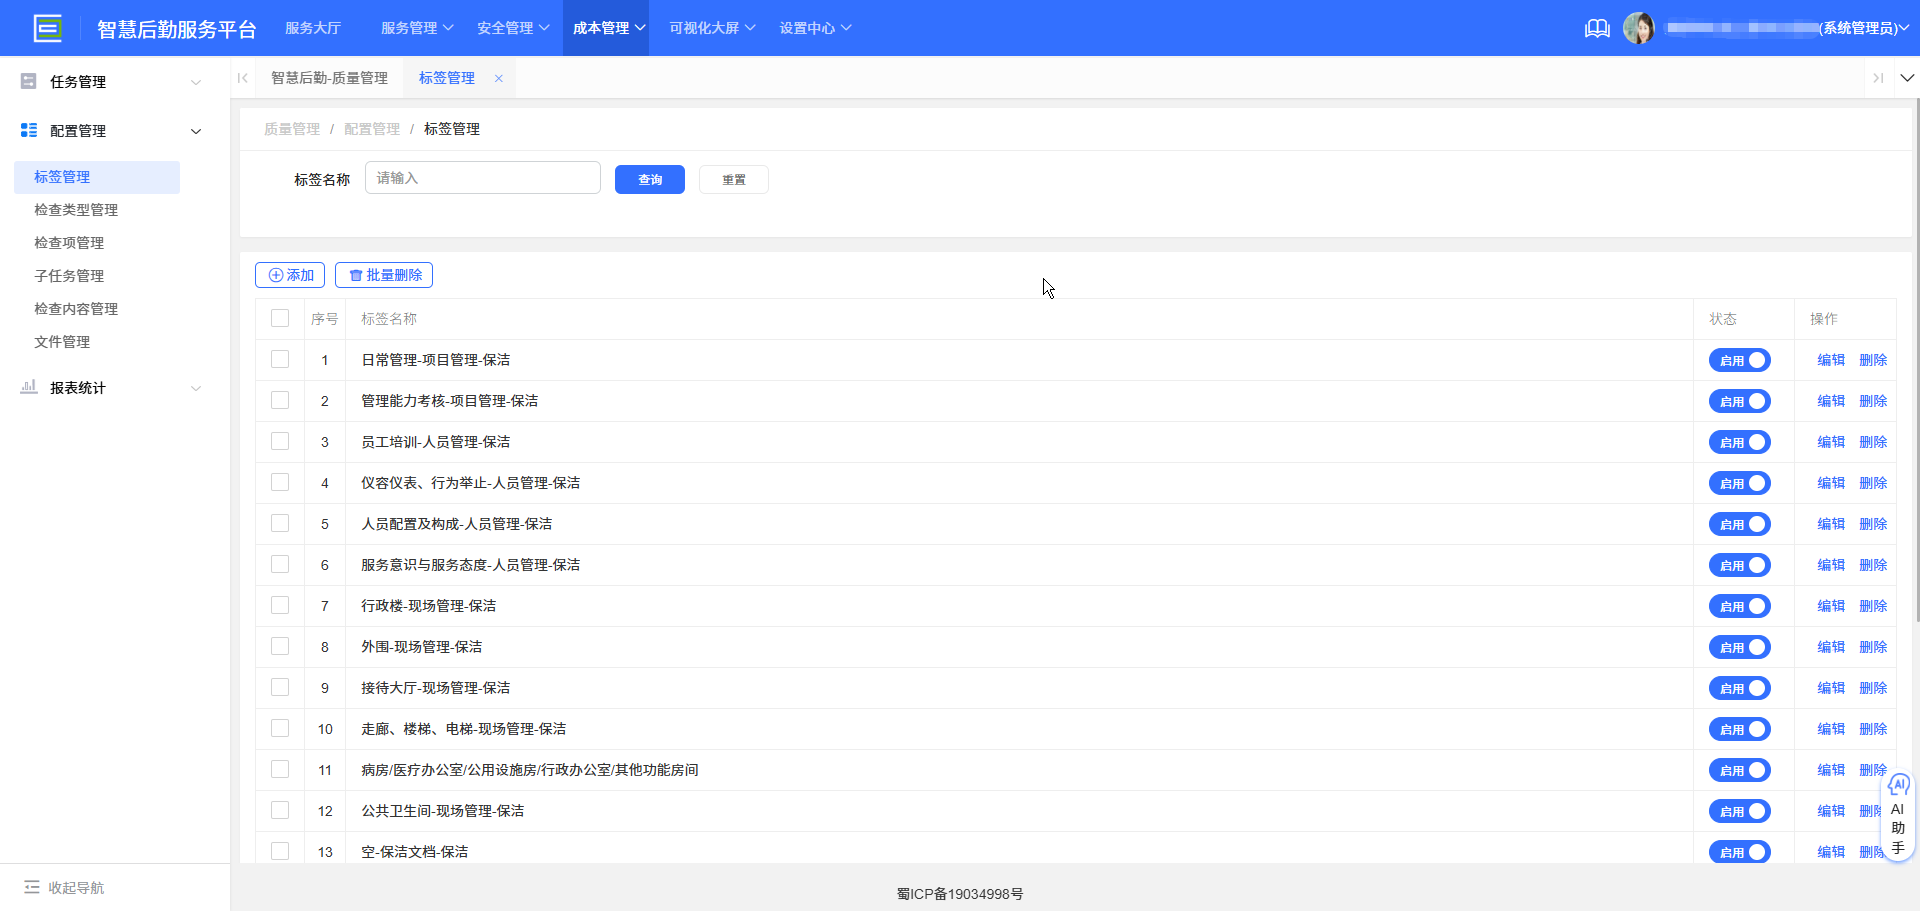Viewport: 1920px width, 911px height.
Task: Click 编辑 on row 员工培训-人员管理-保洁
Action: 1831,441
